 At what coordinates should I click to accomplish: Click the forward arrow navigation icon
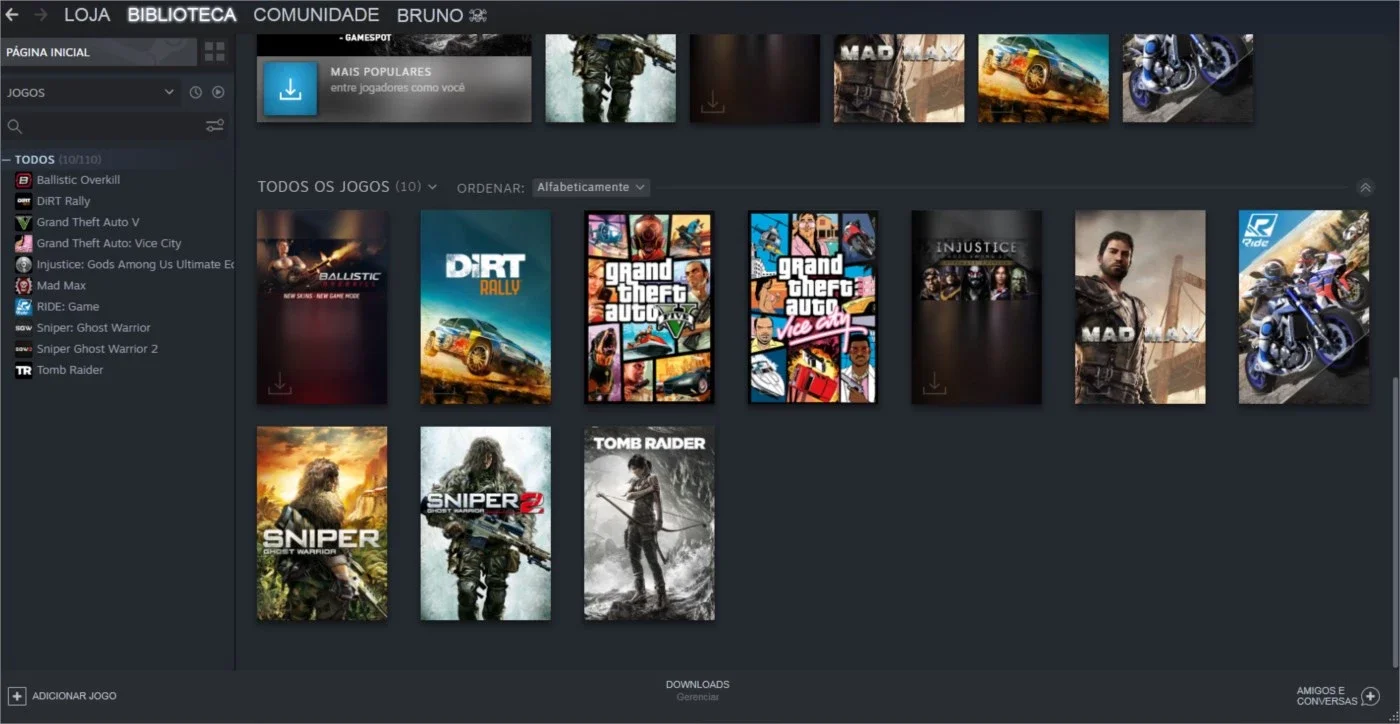[41, 15]
